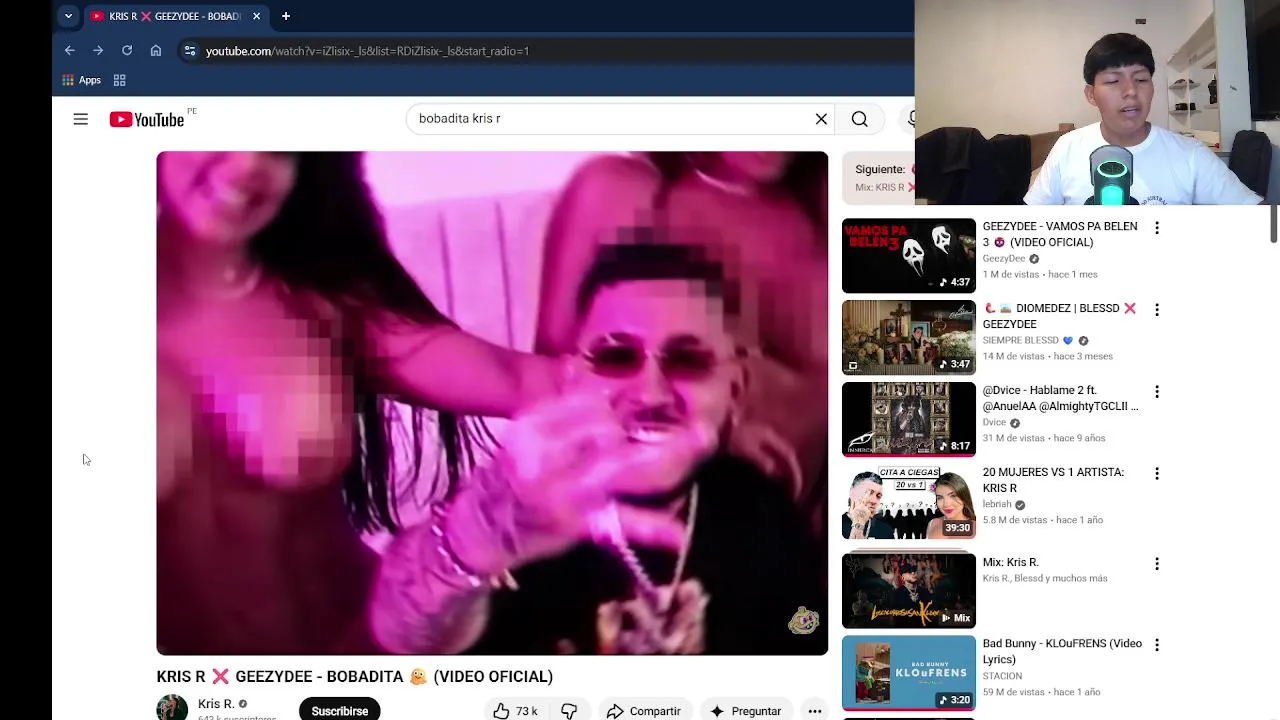Image resolution: width=1280 pixels, height=720 pixels.
Task: Click '31 M de vistas • hace 9 años'
Action: pyautogui.click(x=1043, y=438)
